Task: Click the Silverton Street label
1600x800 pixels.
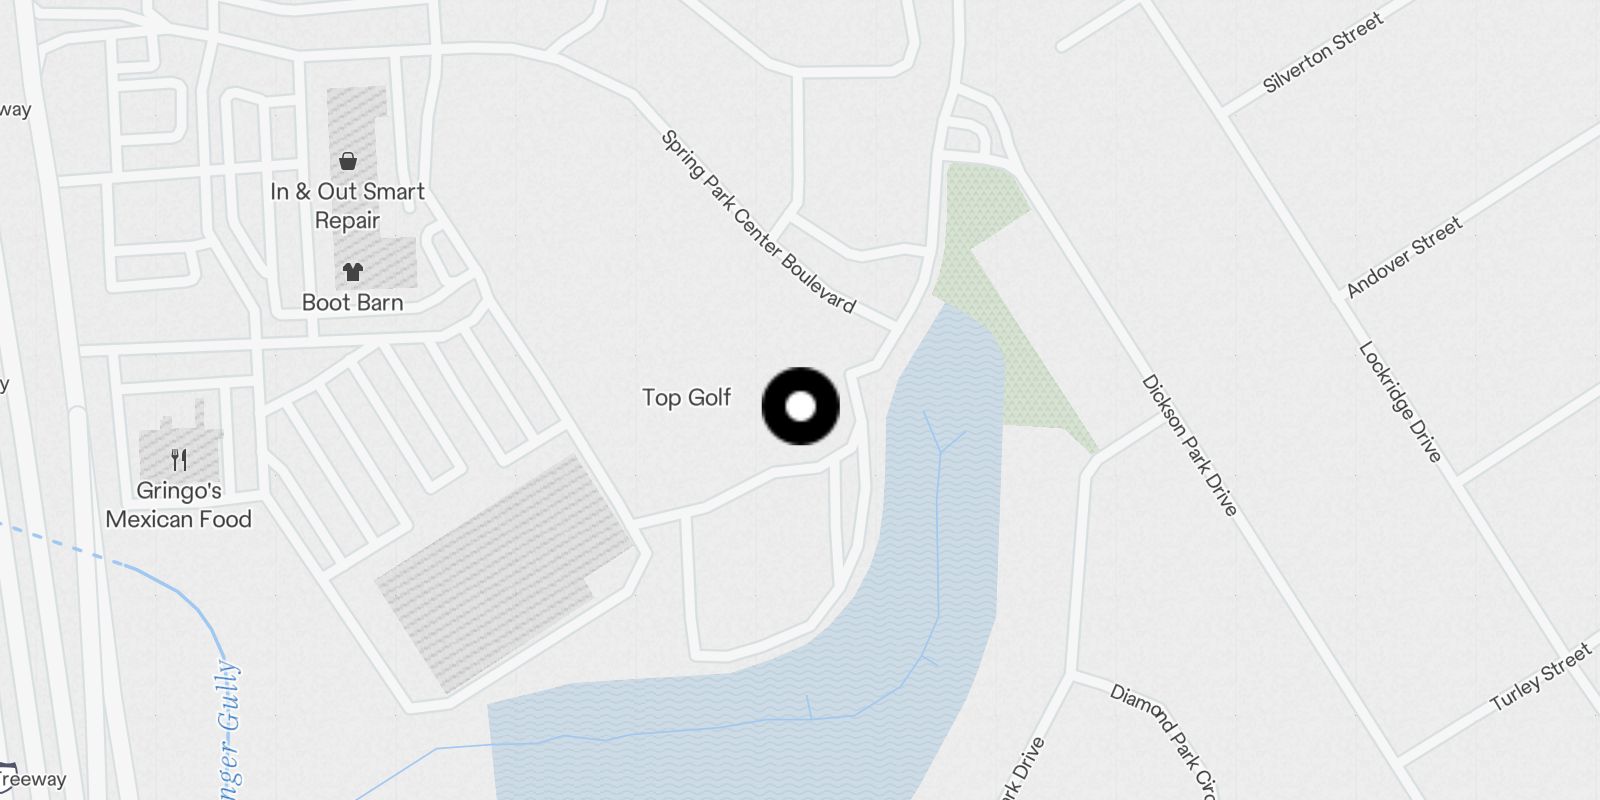Action: tap(1323, 53)
